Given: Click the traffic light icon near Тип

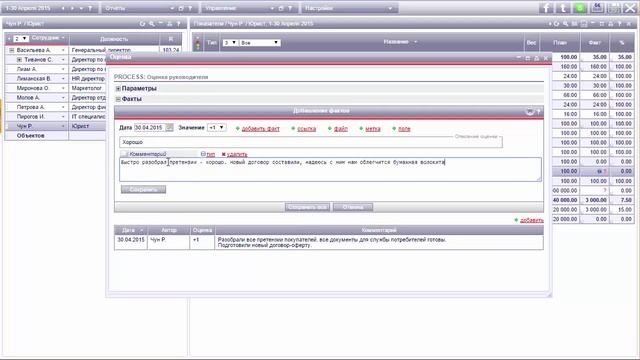Looking at the screenshot, I should click(198, 42).
